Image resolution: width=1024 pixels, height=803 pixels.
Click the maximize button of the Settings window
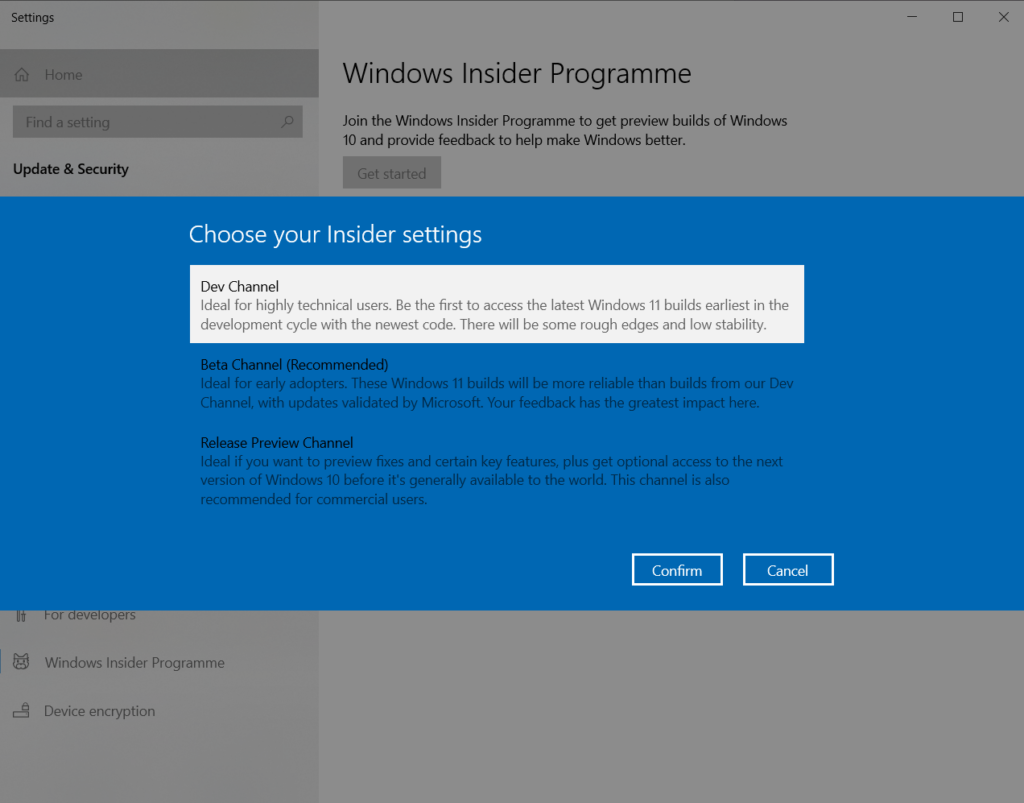(x=957, y=16)
